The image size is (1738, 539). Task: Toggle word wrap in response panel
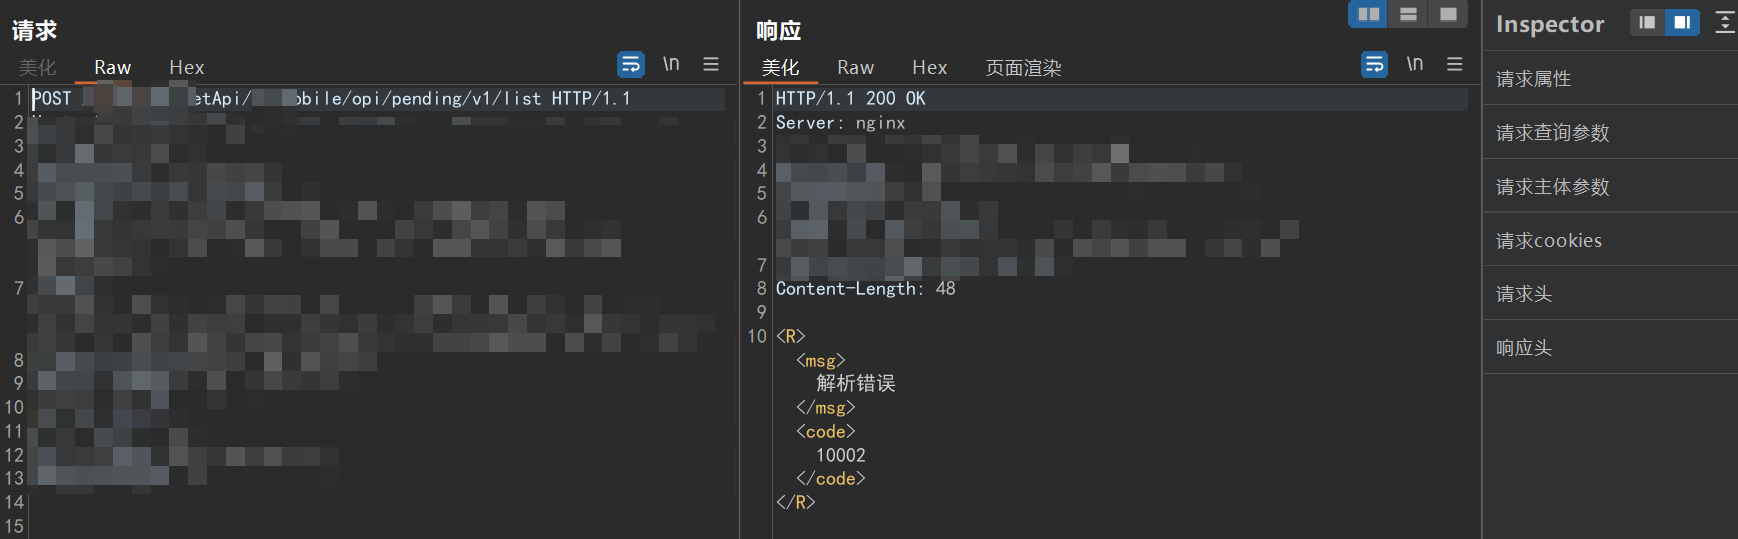[1375, 65]
